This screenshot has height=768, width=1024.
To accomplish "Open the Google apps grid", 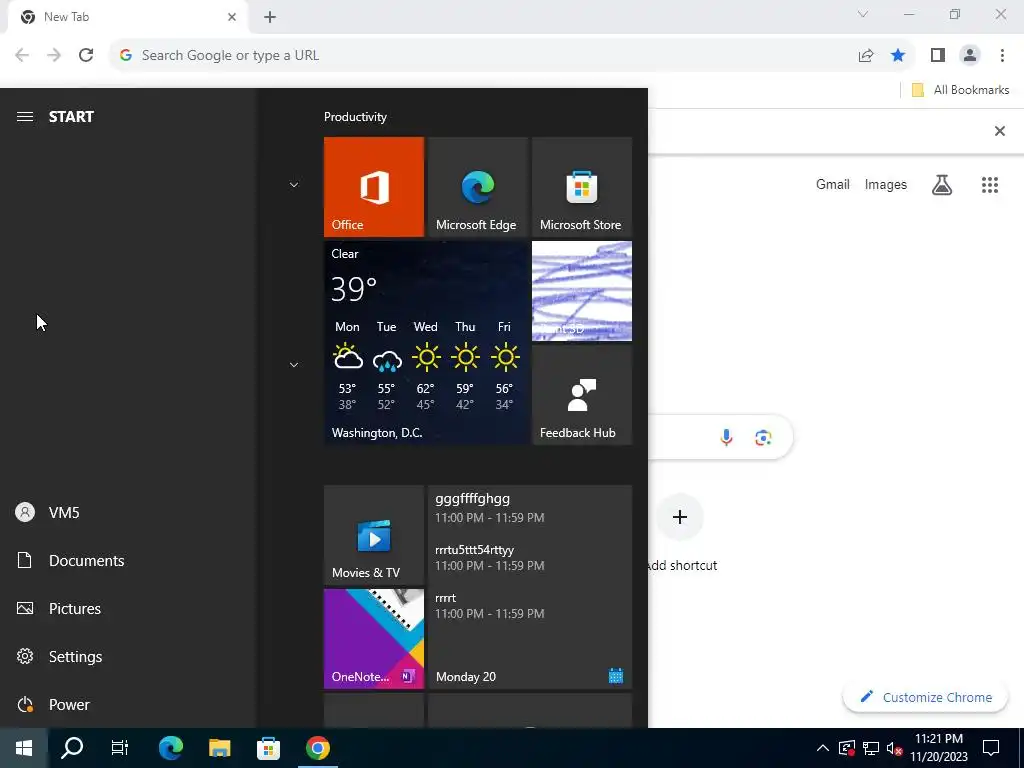I will (x=990, y=185).
